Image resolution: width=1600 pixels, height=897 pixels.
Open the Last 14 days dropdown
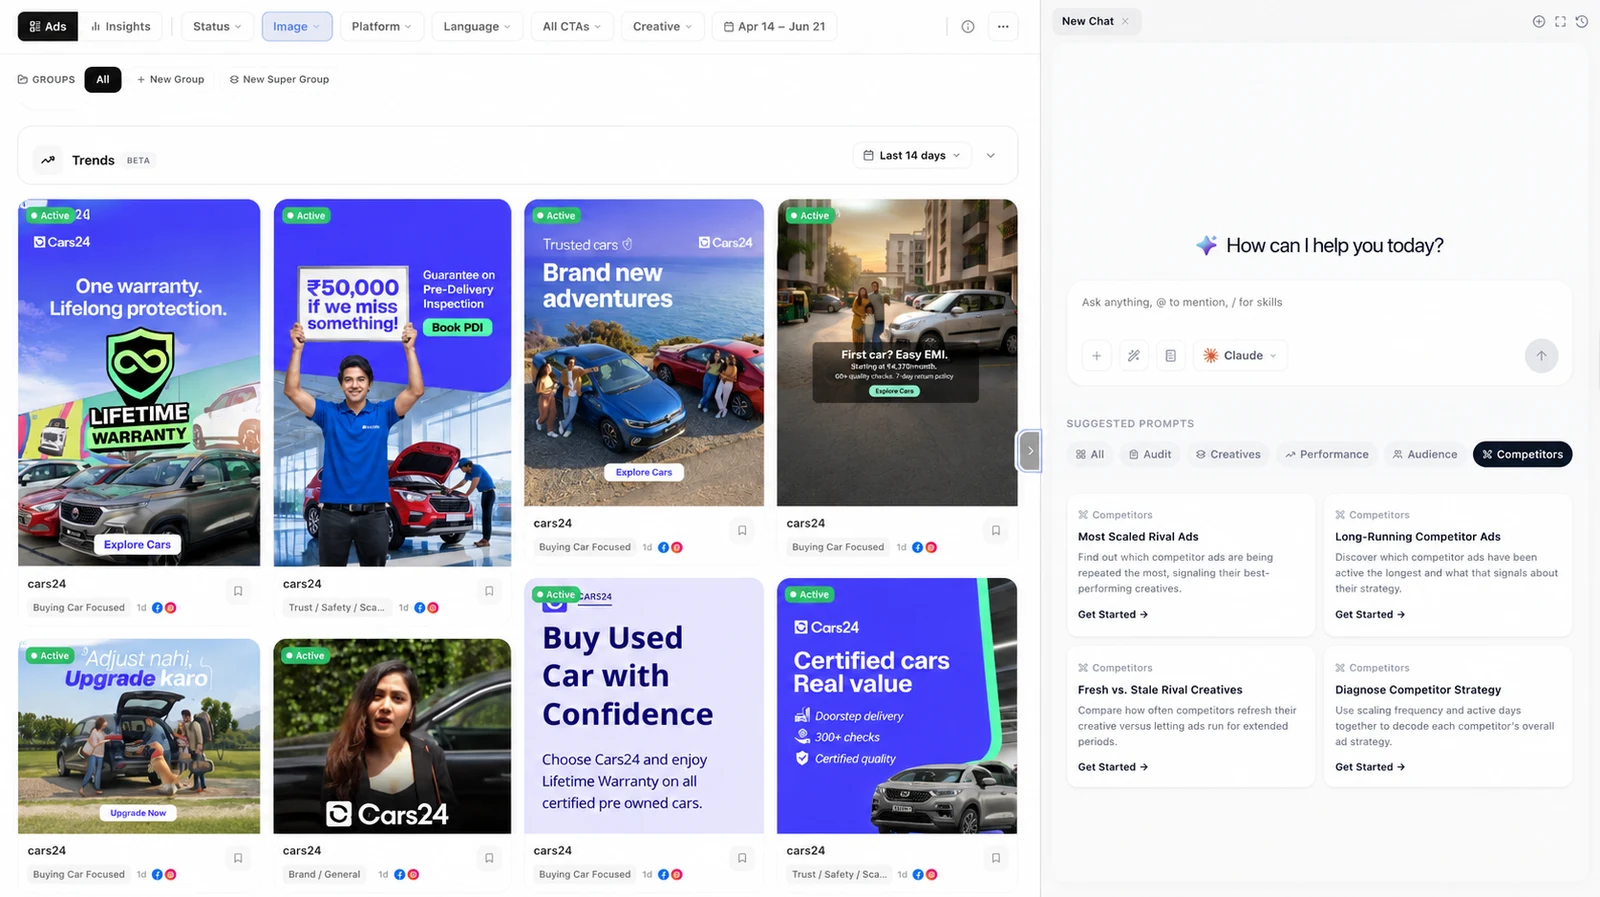tap(912, 155)
